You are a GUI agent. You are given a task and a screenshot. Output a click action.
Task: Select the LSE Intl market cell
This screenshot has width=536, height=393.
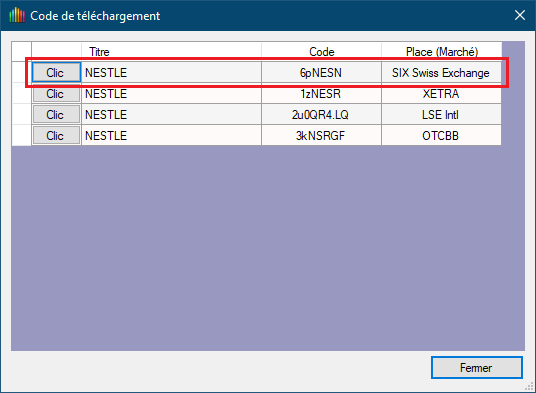(441, 114)
